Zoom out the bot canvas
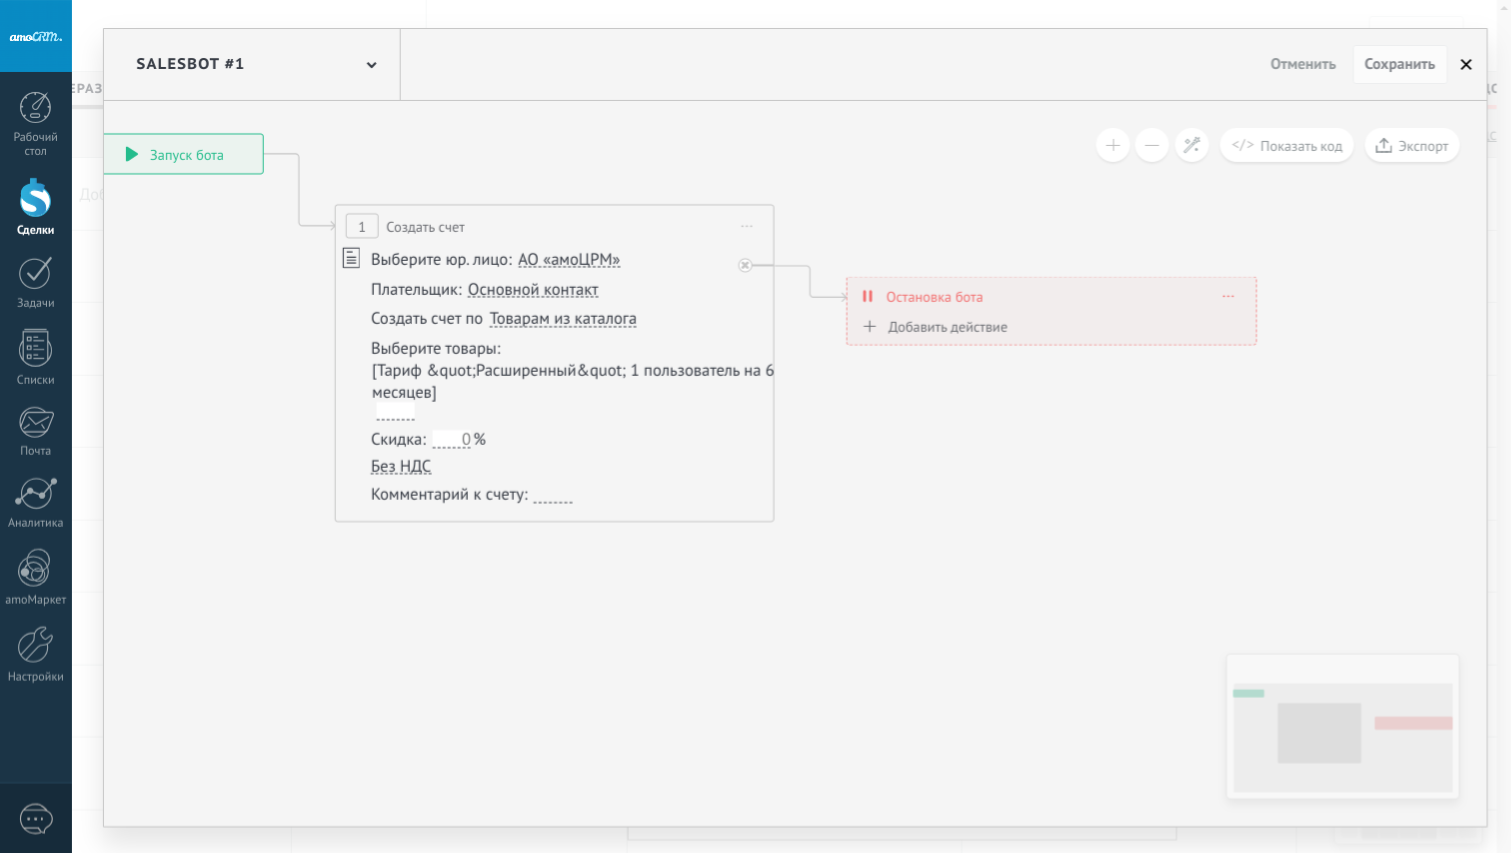This screenshot has height=853, width=1511. click(x=1152, y=146)
